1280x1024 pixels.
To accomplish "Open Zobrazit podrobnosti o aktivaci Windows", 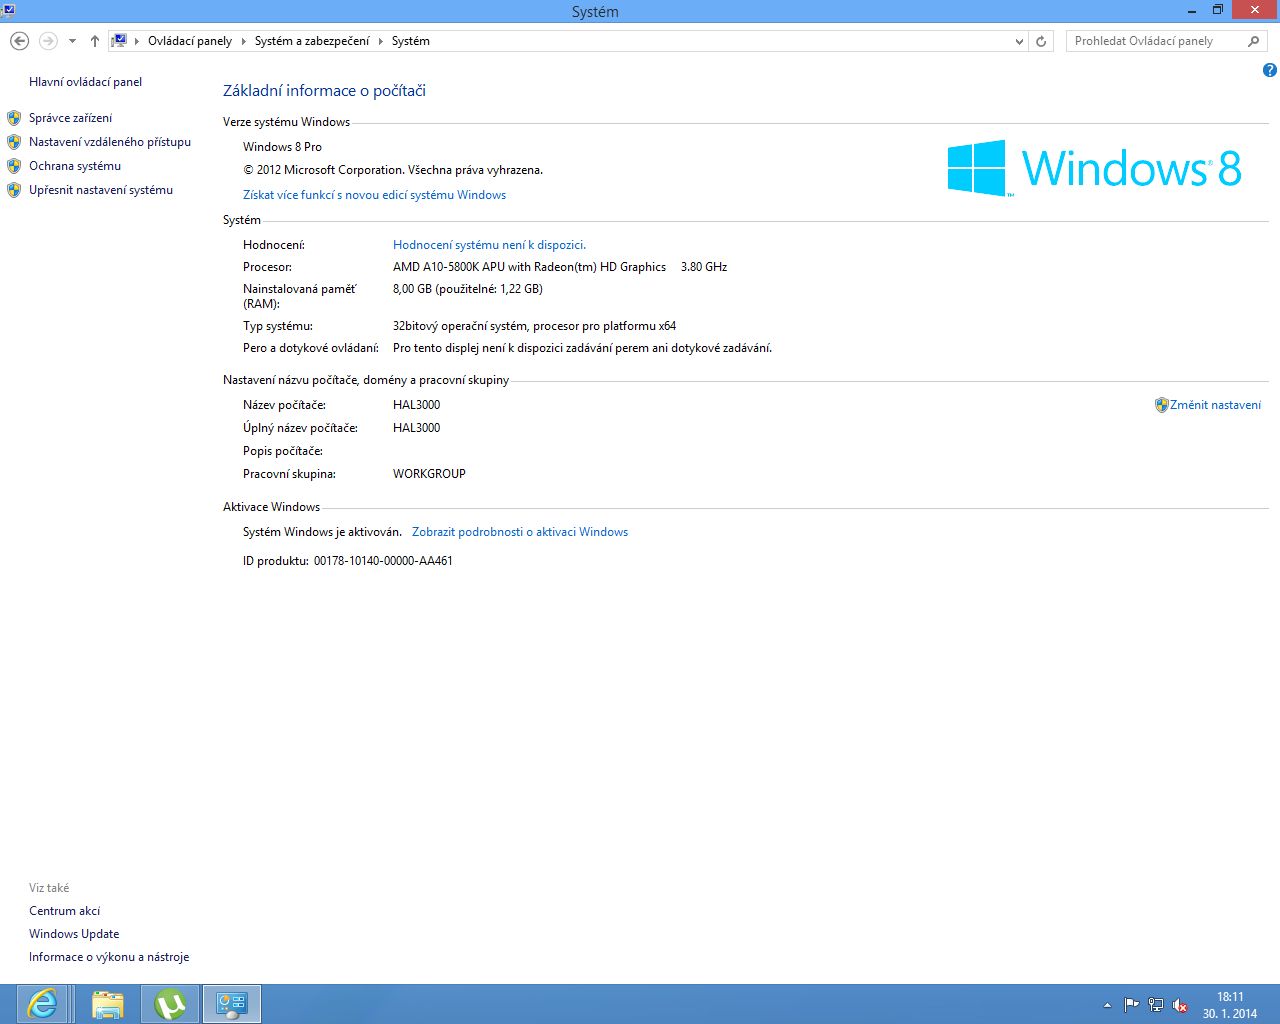I will (520, 532).
